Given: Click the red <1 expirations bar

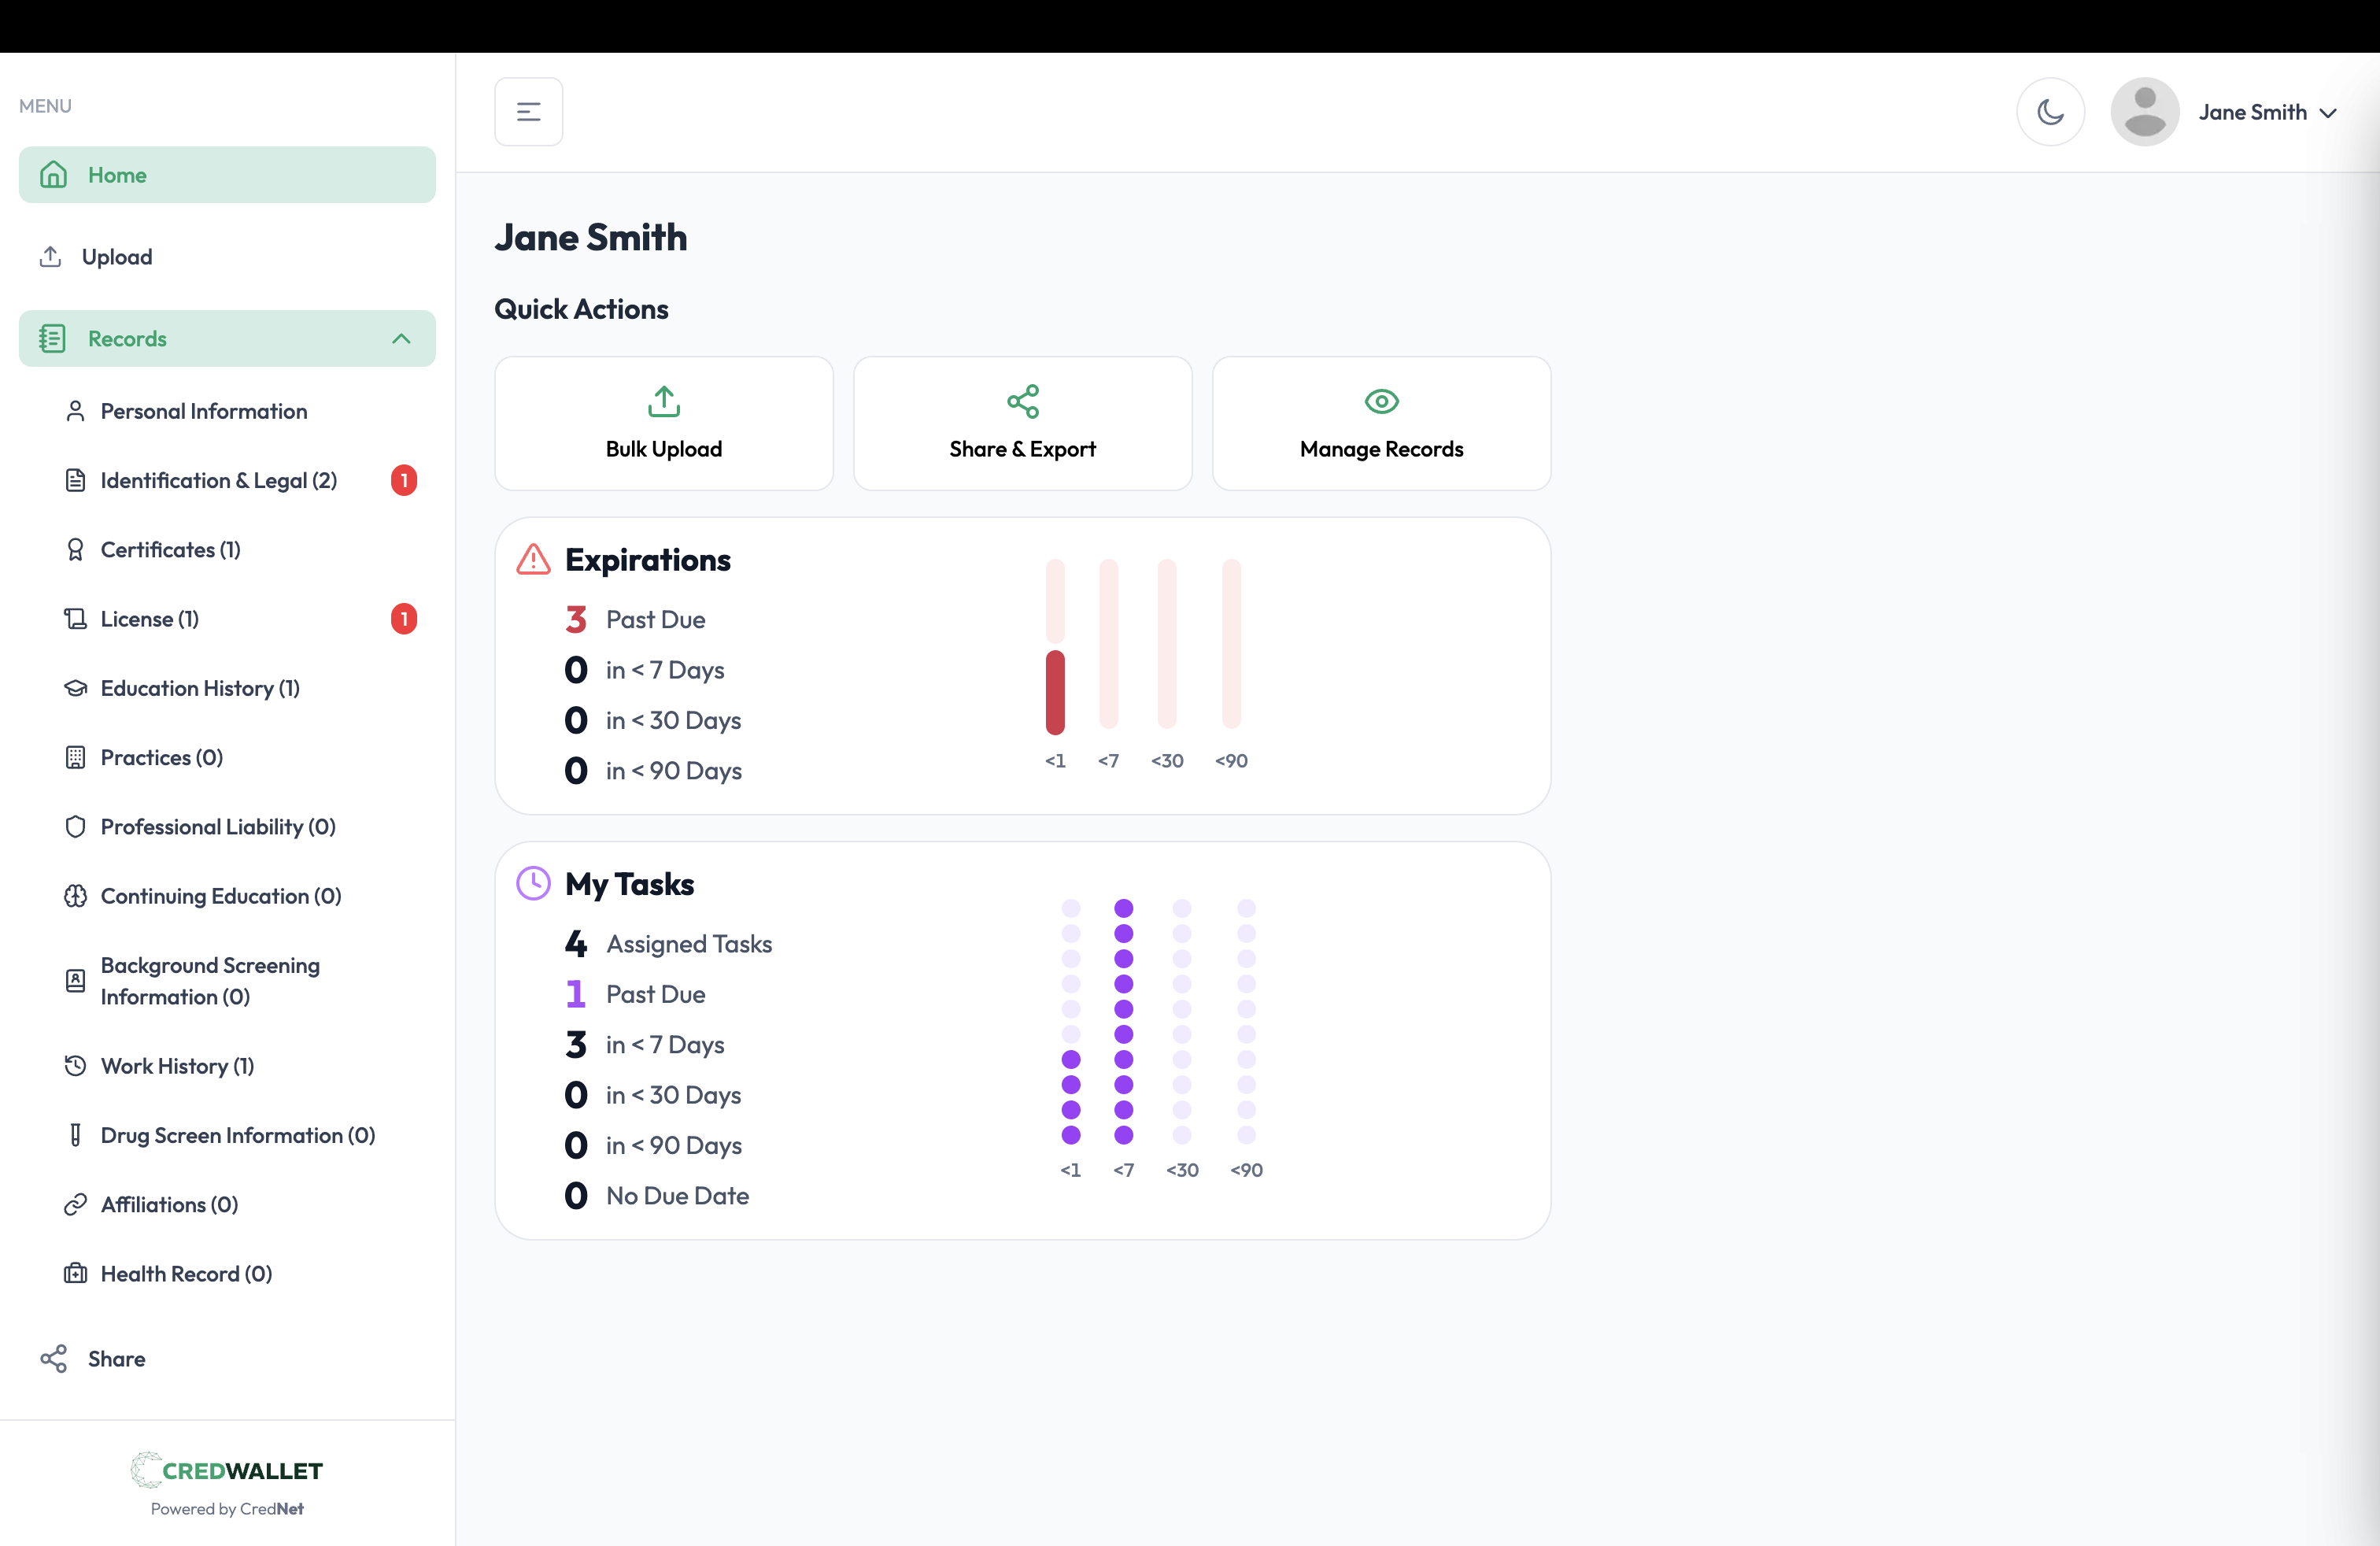Looking at the screenshot, I should pyautogui.click(x=1055, y=692).
